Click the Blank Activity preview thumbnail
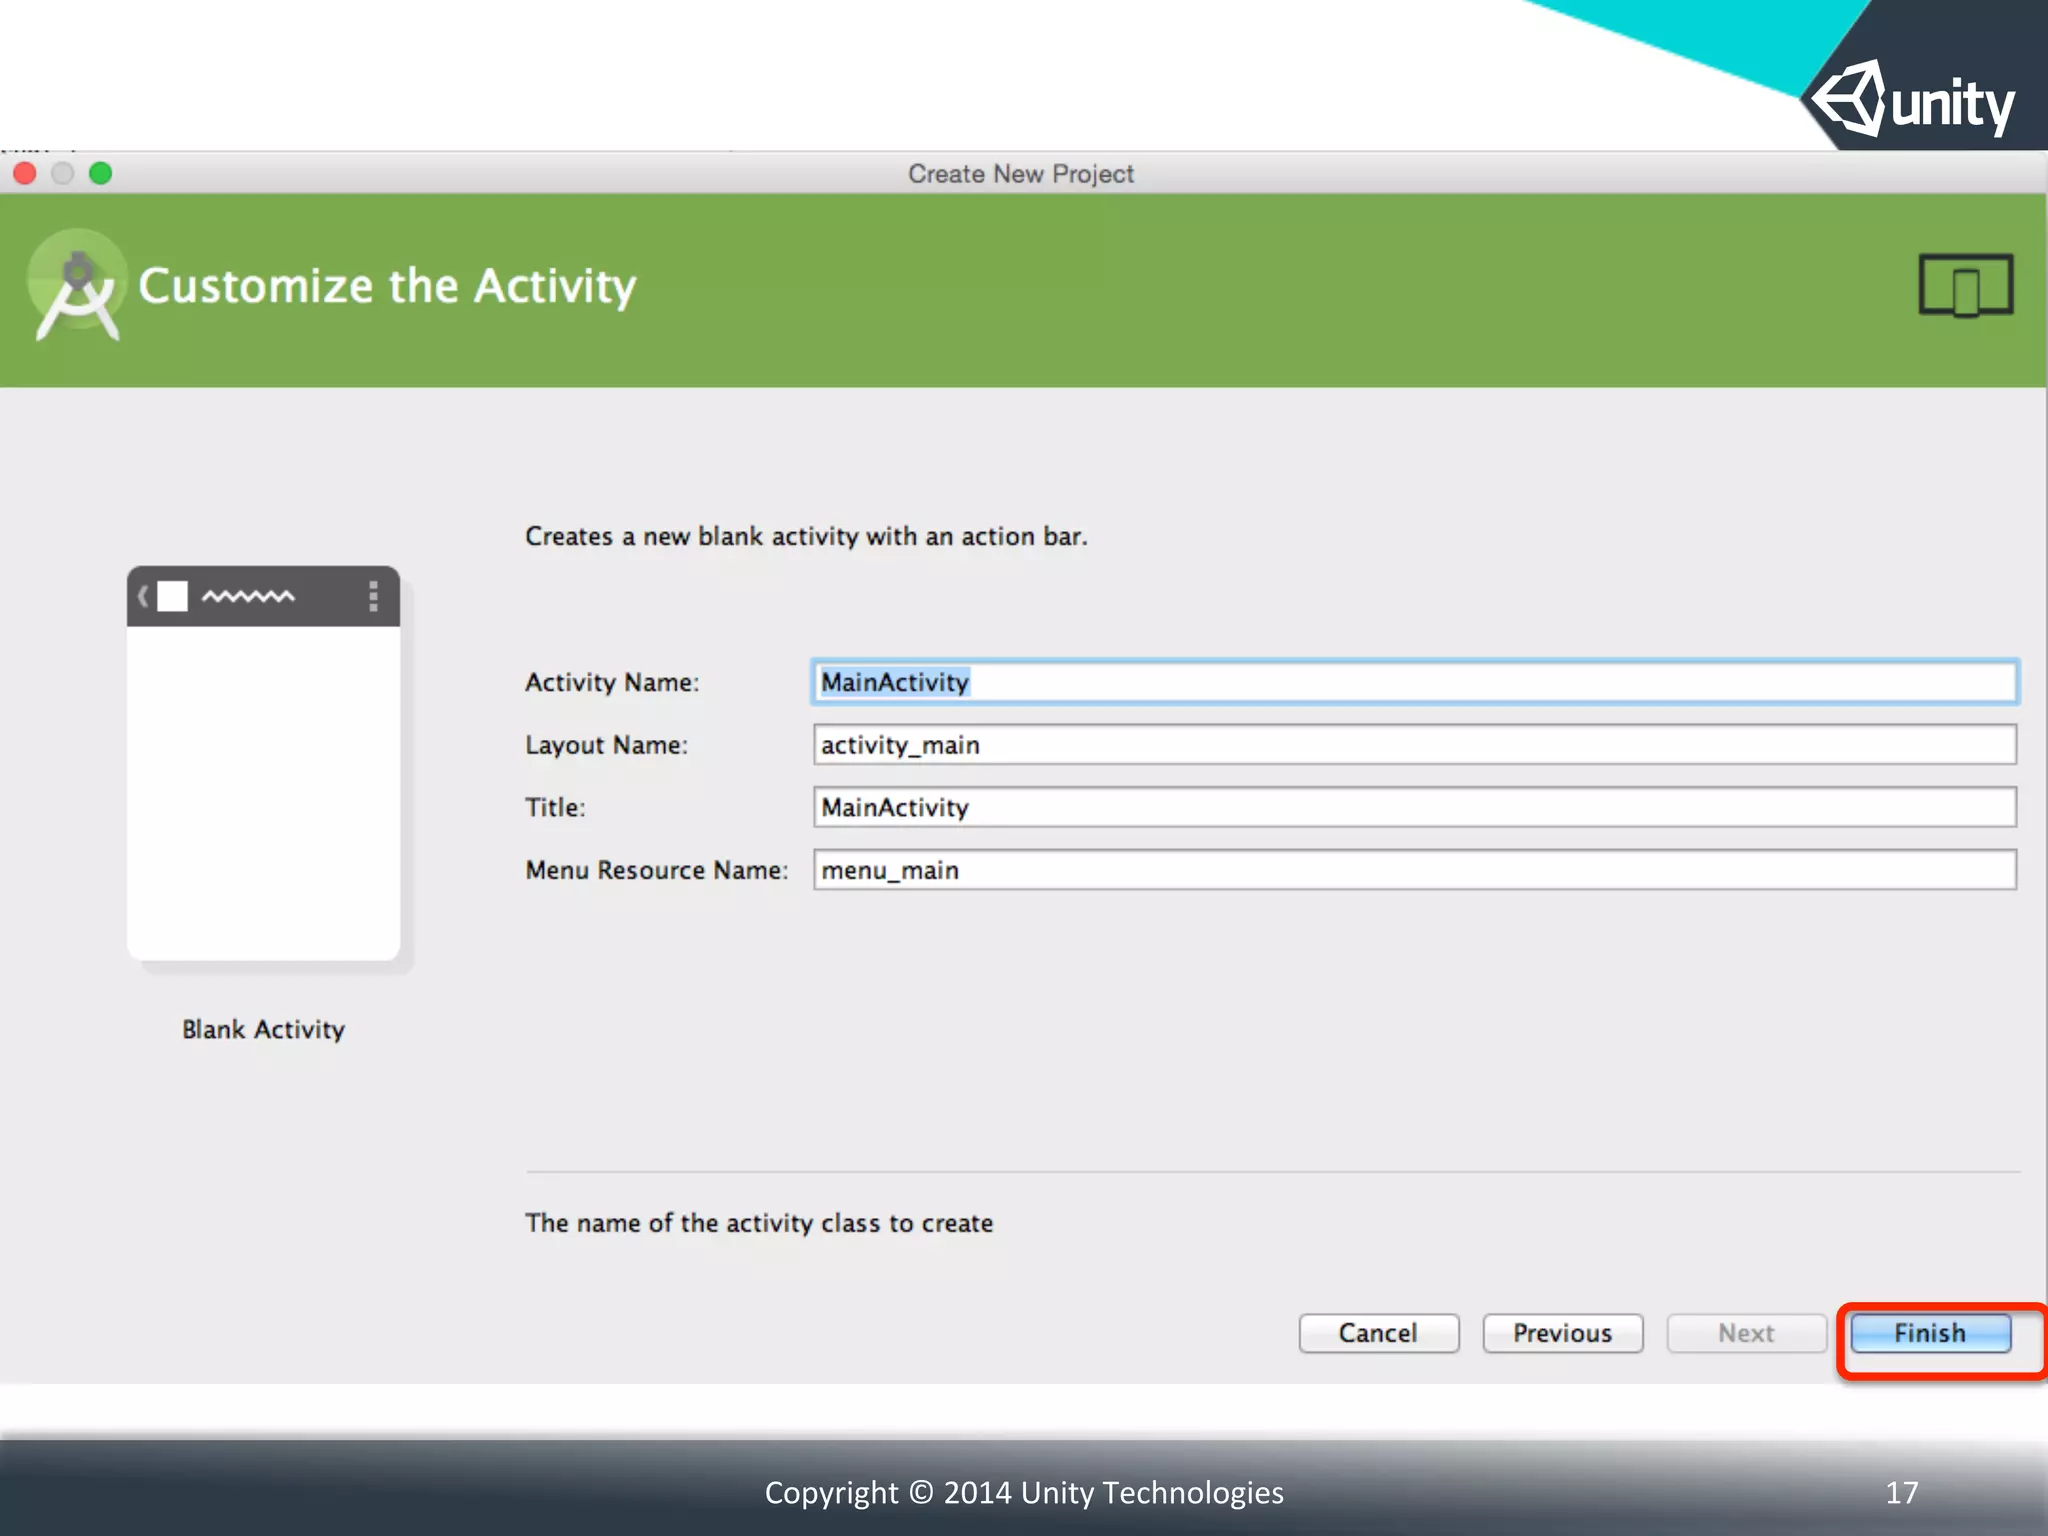The width and height of the screenshot is (2048, 1536). tap(263, 790)
